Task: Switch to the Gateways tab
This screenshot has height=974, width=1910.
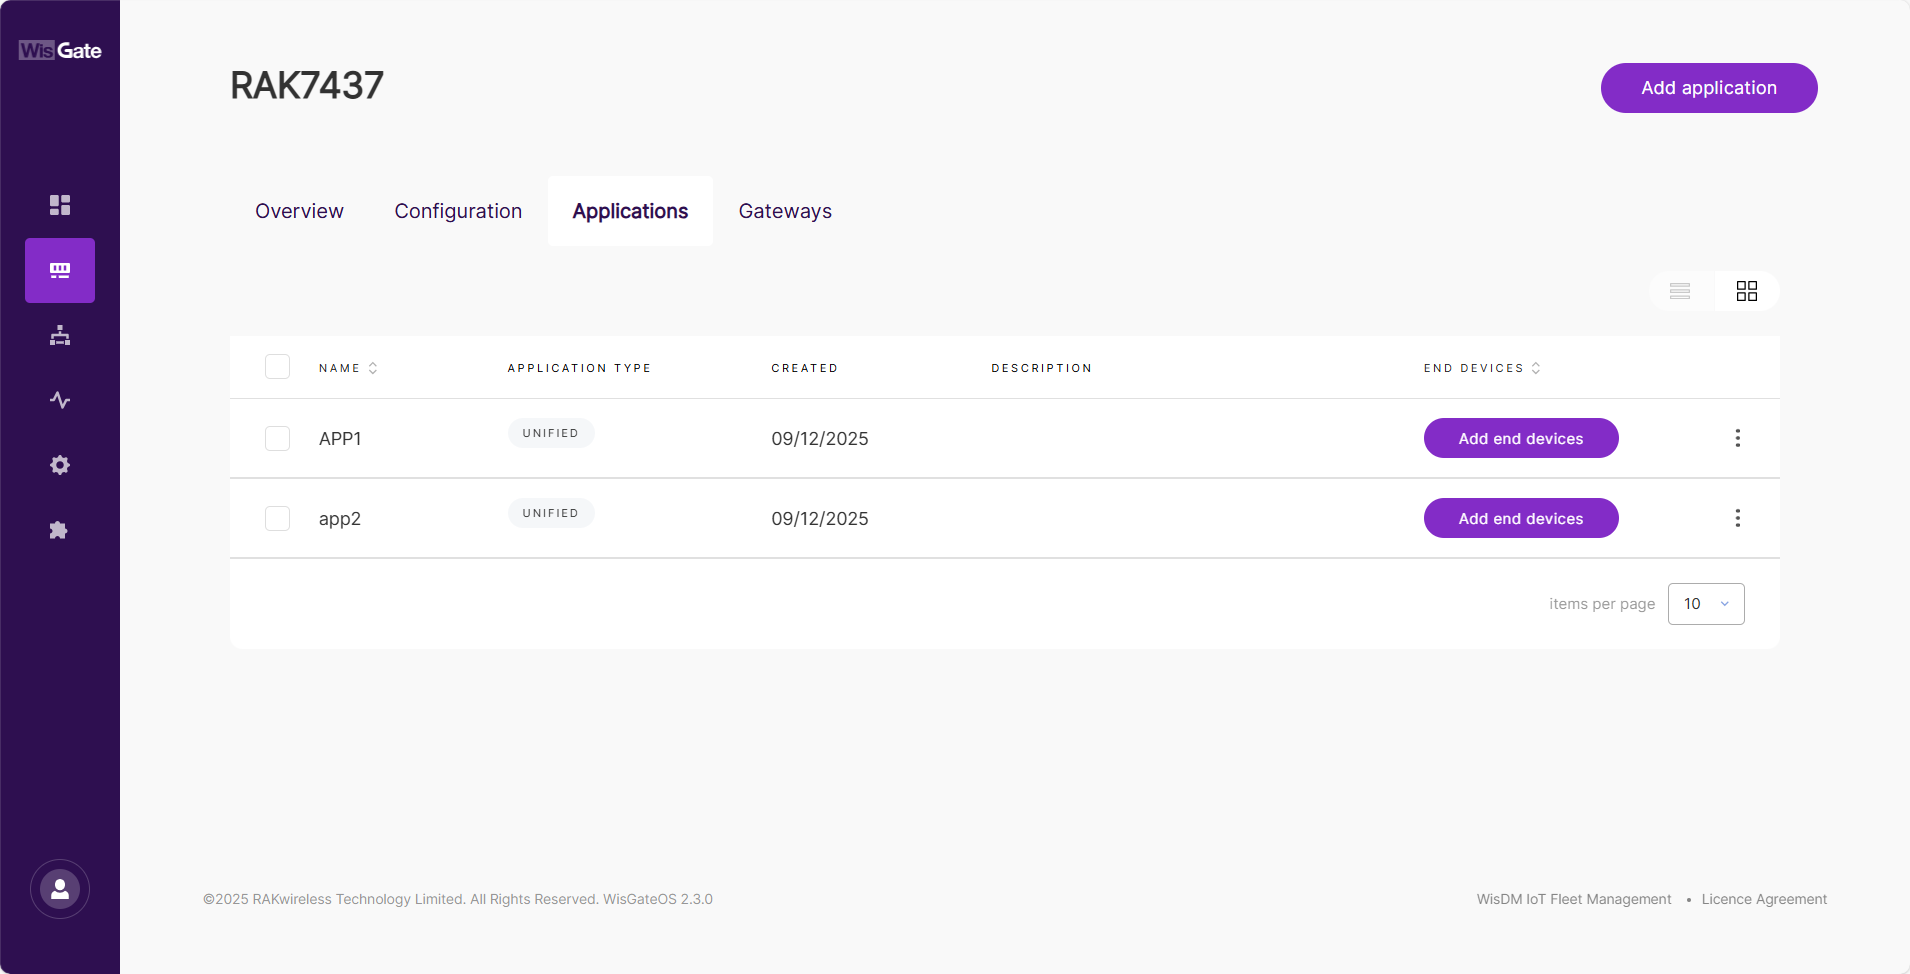Action: pyautogui.click(x=785, y=211)
